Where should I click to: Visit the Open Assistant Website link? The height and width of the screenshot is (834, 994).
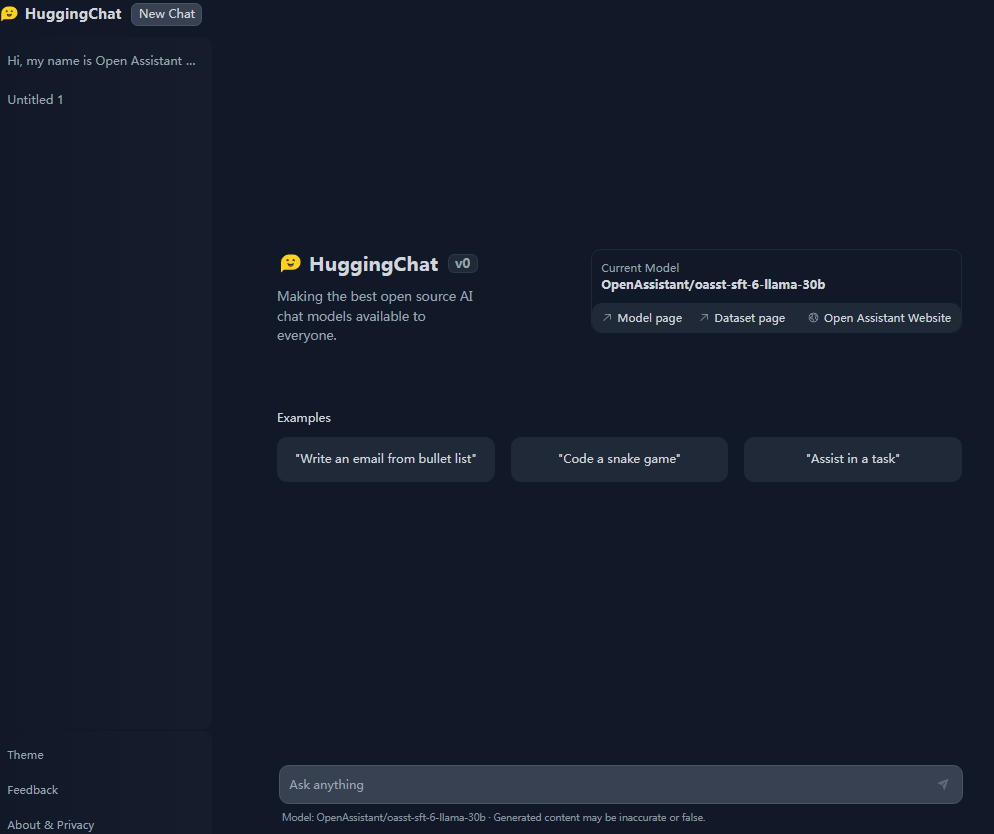click(879, 318)
